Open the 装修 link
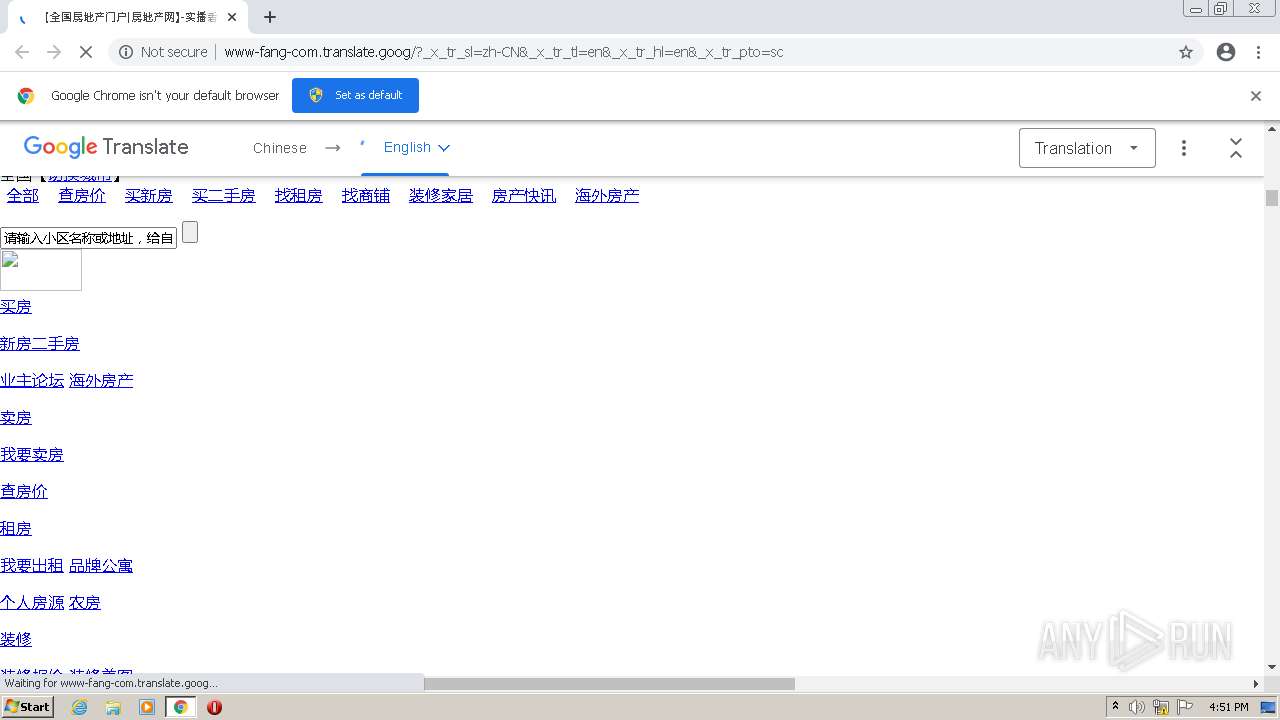Image resolution: width=1280 pixels, height=720 pixels. (x=16, y=640)
